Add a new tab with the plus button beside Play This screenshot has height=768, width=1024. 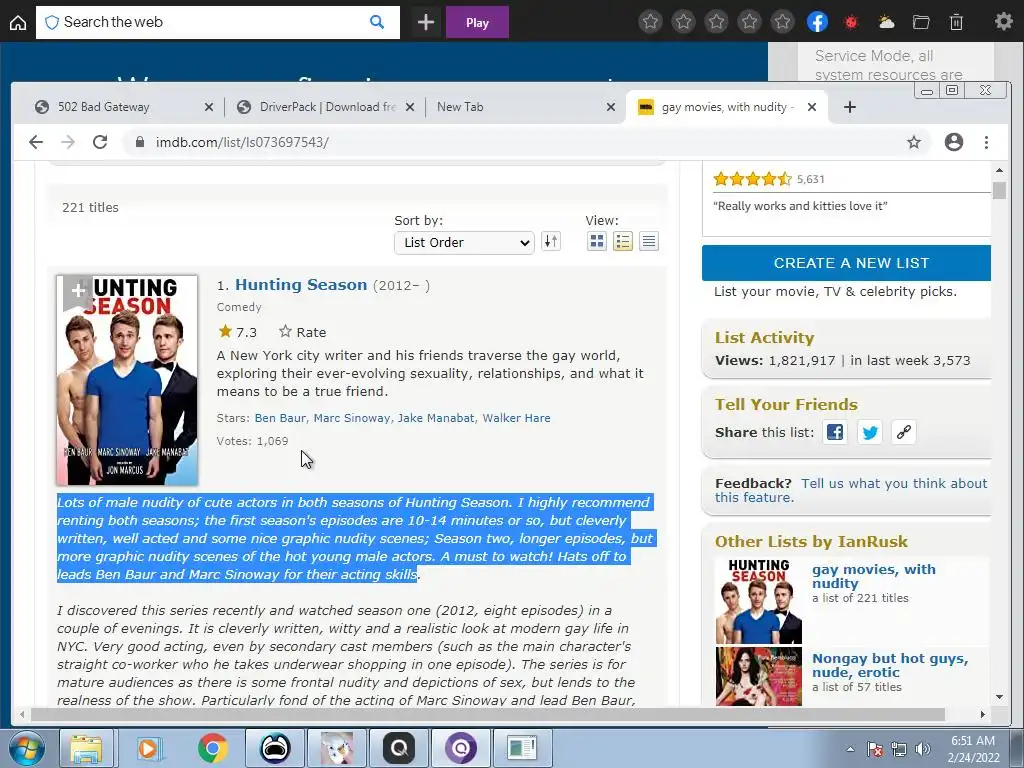tap(426, 23)
